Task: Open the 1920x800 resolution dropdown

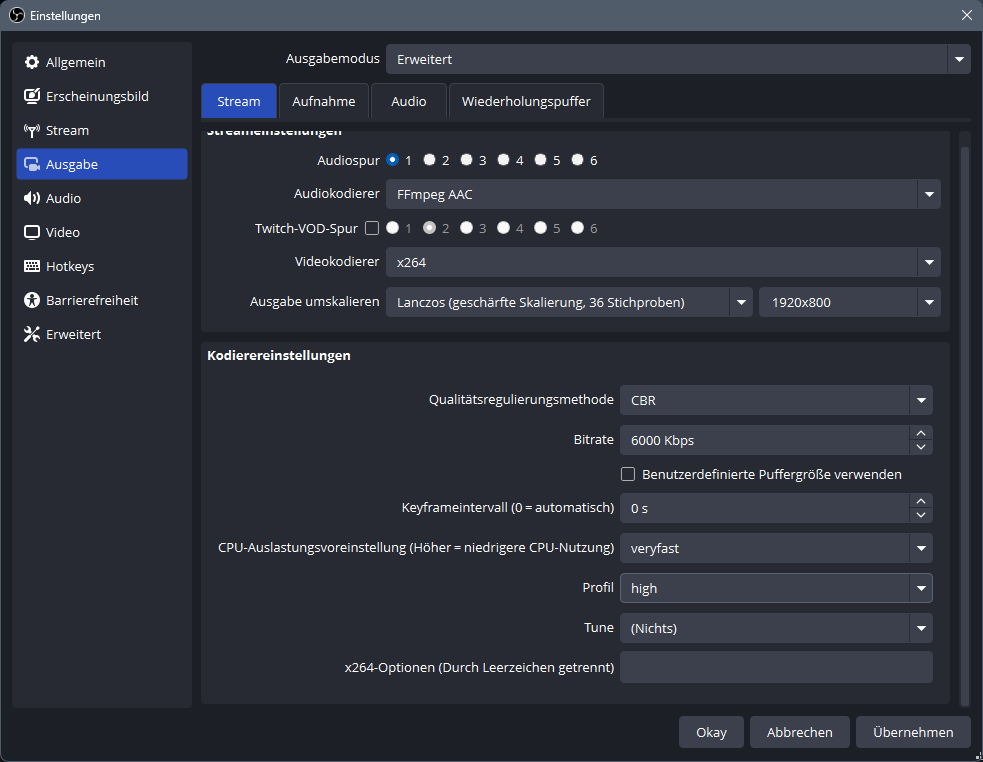Action: [x=849, y=302]
